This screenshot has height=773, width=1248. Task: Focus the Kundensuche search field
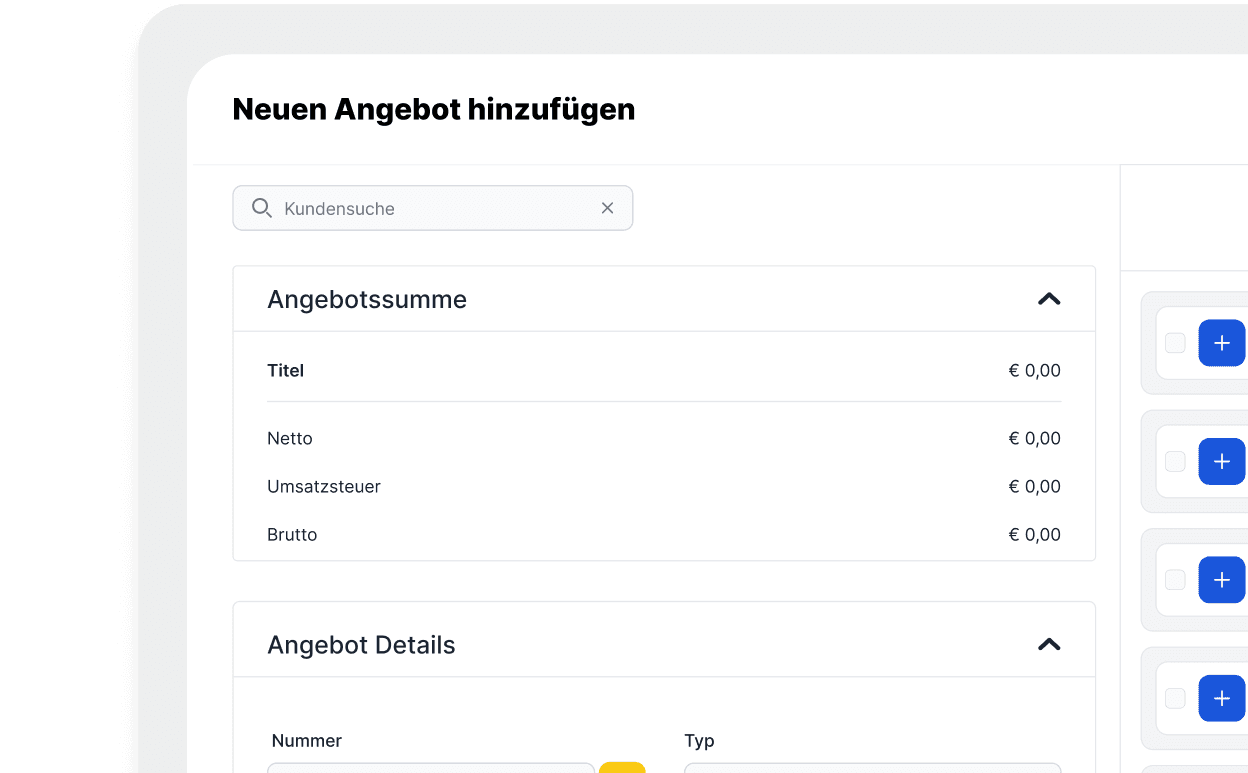[x=433, y=208]
